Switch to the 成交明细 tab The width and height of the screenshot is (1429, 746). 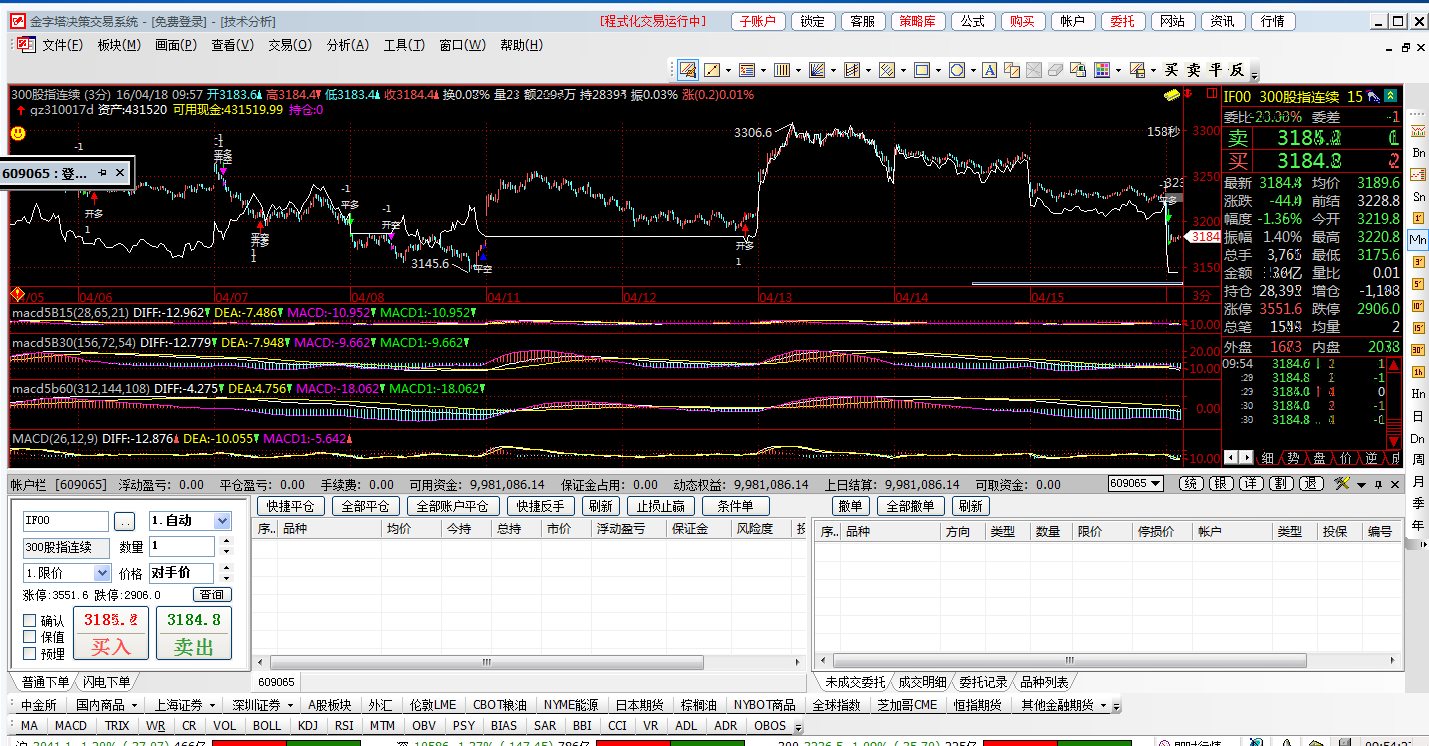pos(921,682)
